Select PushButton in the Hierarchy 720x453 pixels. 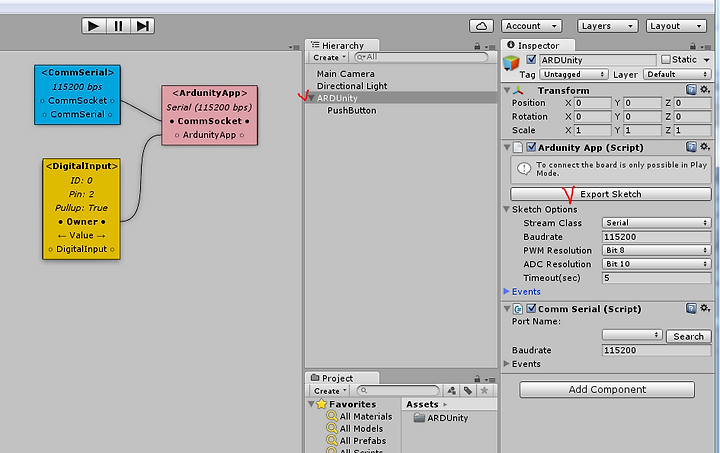pos(352,111)
